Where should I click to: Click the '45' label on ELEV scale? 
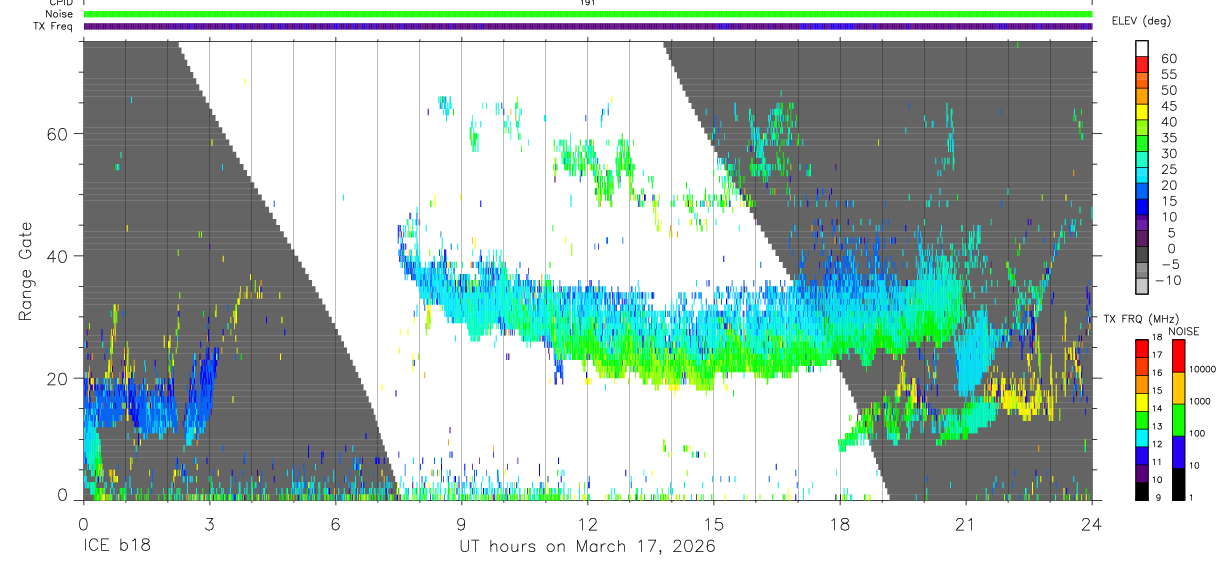(1168, 106)
